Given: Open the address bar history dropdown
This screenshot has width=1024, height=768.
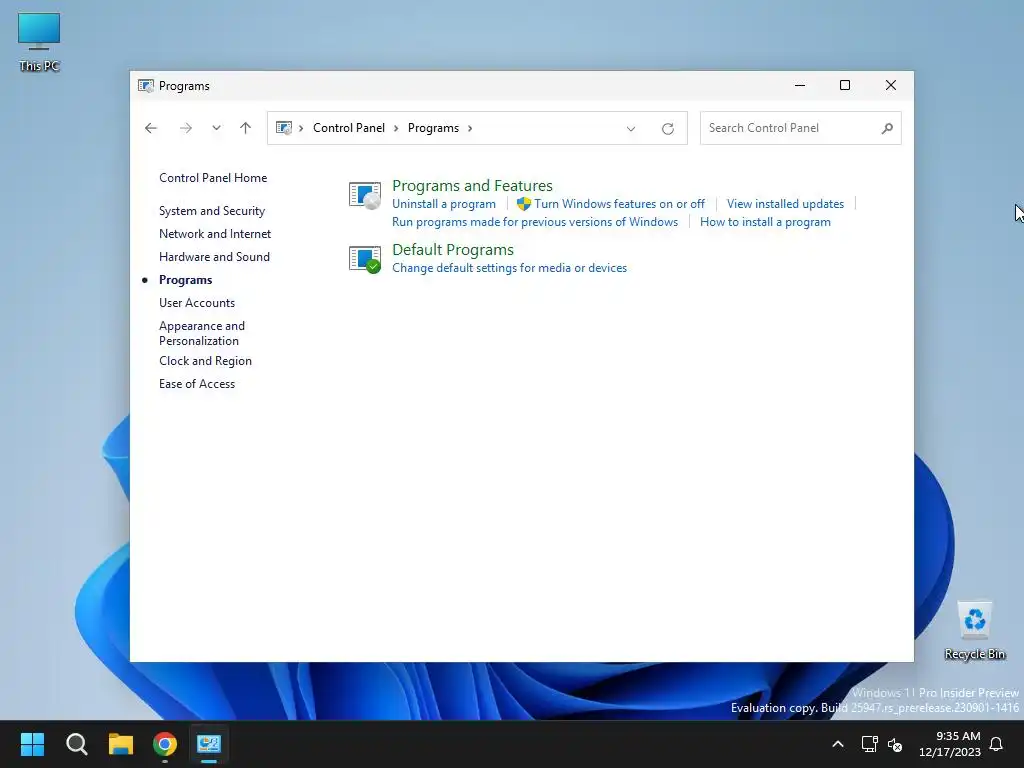Looking at the screenshot, I should (631, 129).
